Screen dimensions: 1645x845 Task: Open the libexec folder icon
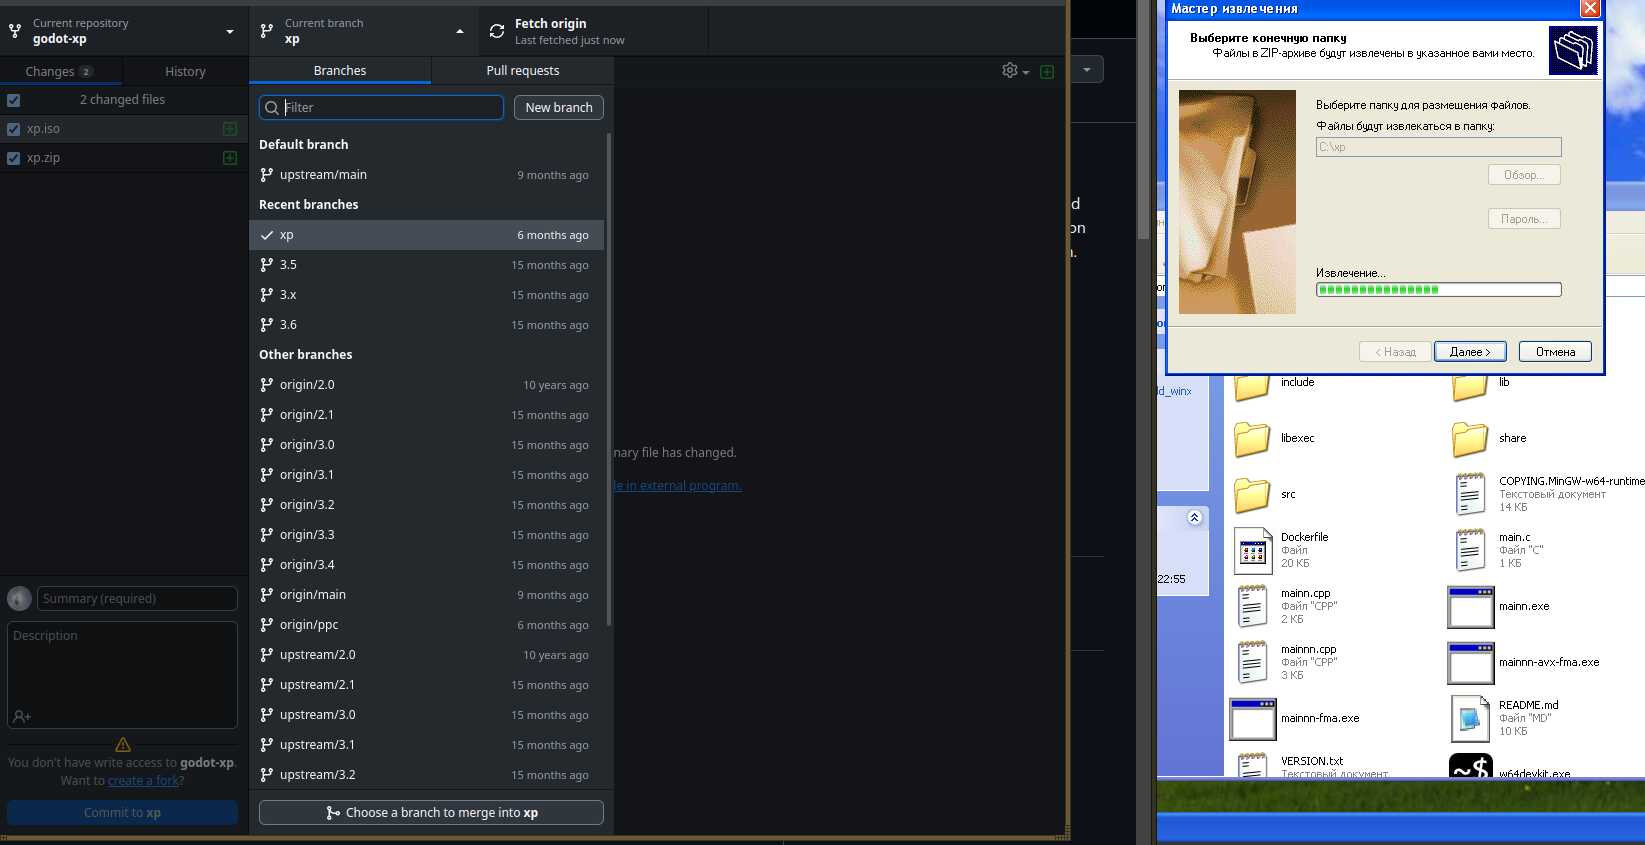[1252, 439]
